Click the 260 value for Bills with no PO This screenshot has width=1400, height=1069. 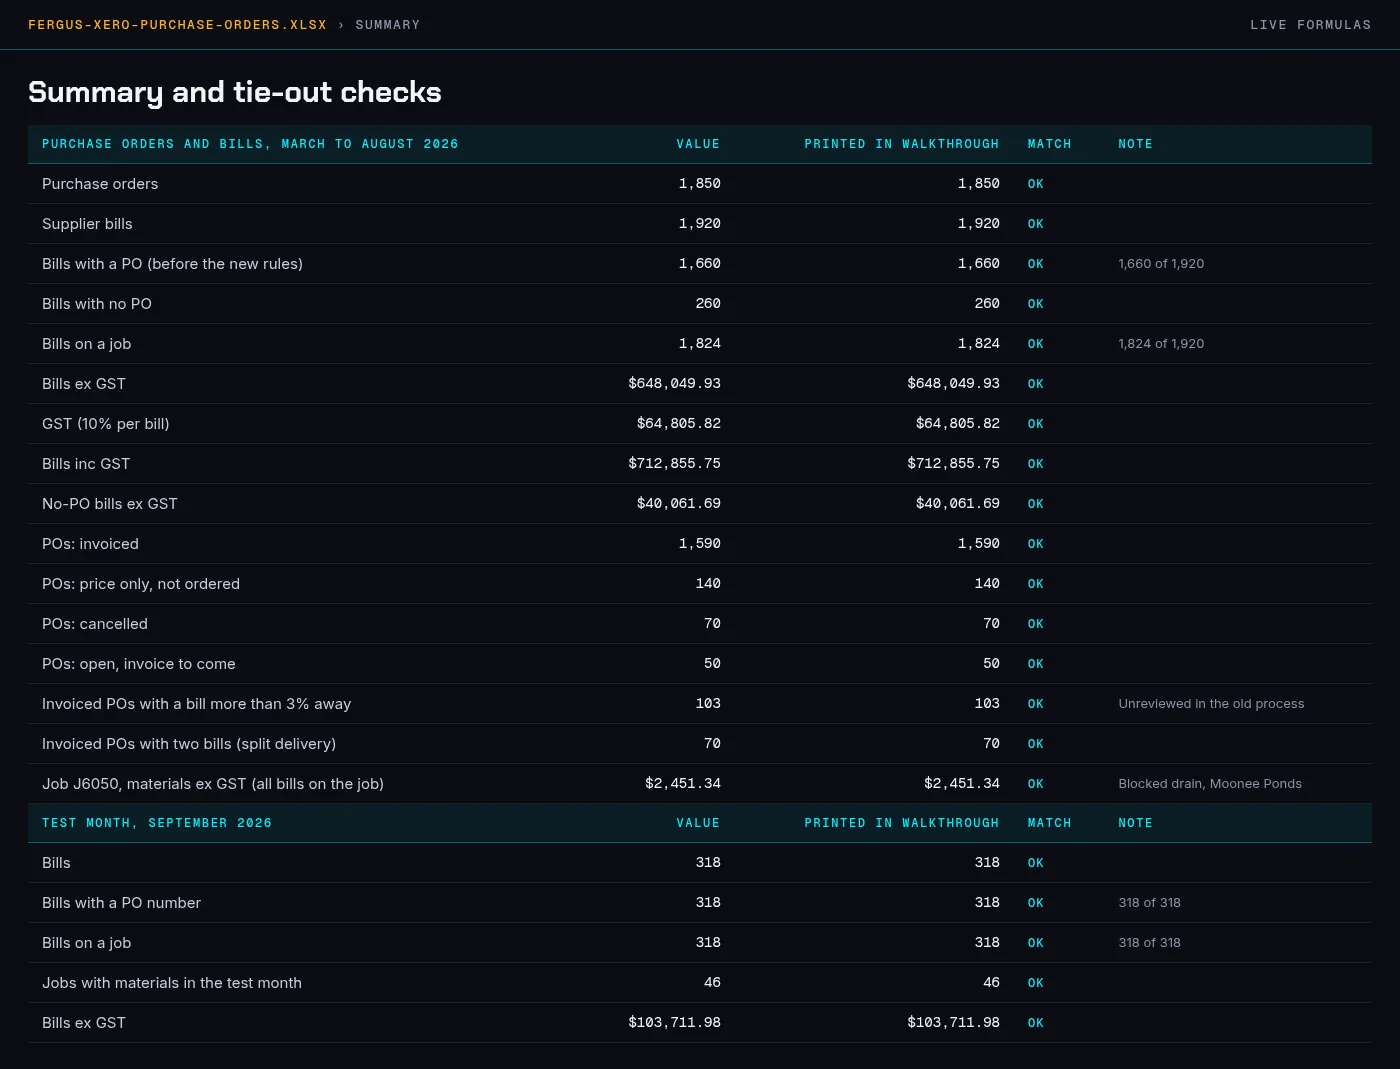708,304
